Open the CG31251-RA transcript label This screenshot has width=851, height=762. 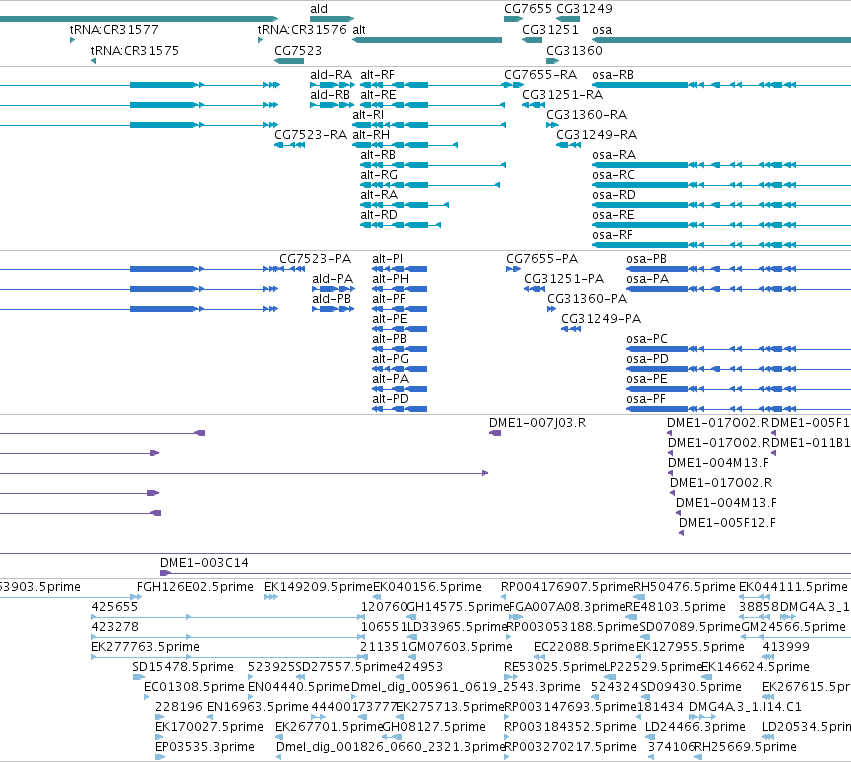click(x=562, y=94)
